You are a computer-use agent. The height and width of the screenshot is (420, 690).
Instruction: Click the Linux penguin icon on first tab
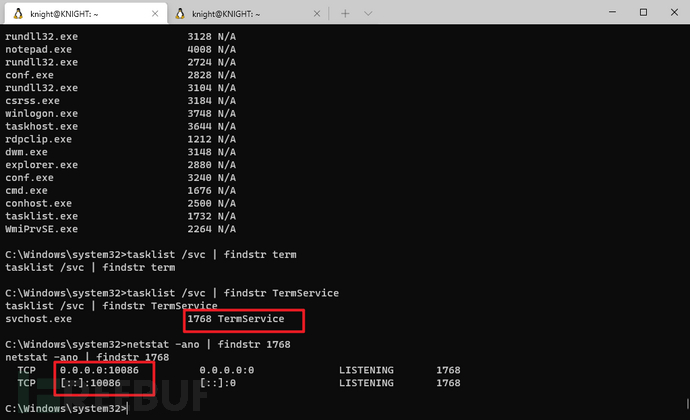[18, 14]
